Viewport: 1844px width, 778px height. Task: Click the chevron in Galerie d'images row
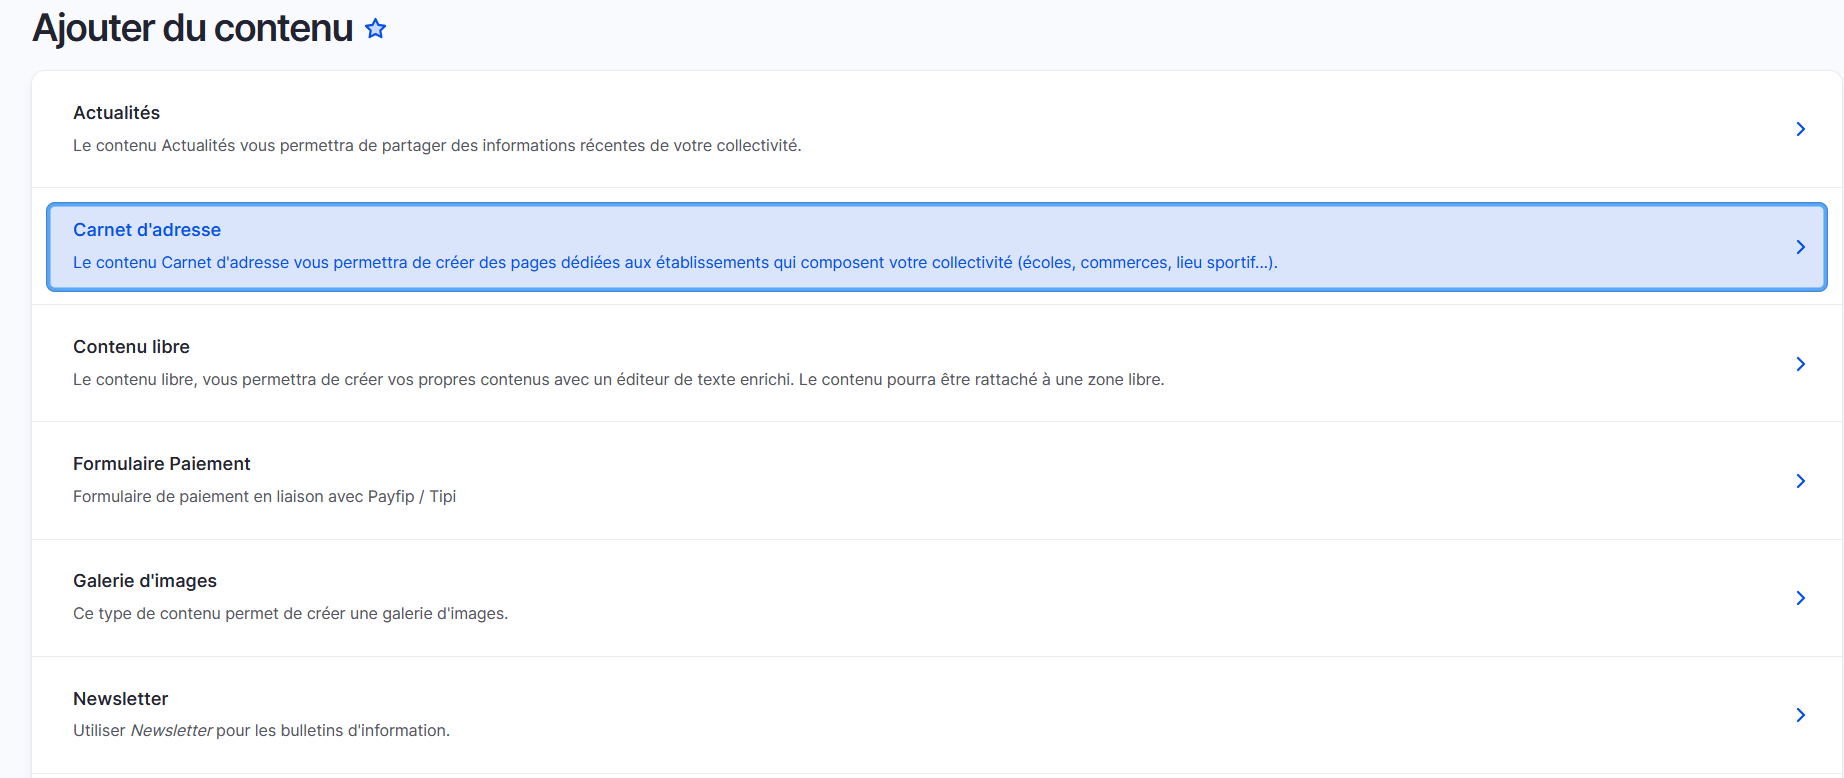(1800, 598)
